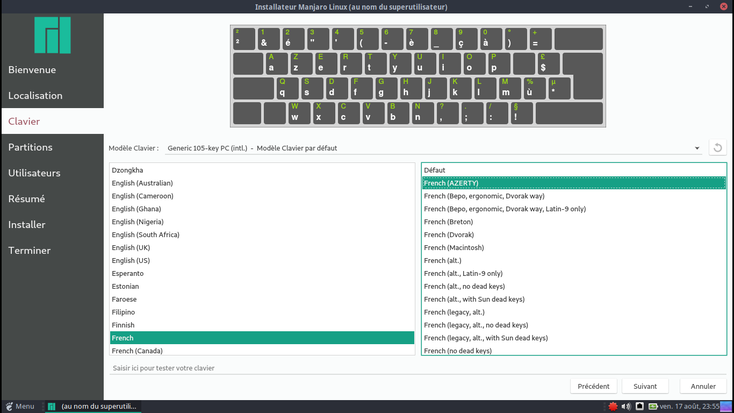Image resolution: width=734 pixels, height=413 pixels.
Task: Click the taskbar clock ven. 17 août
Action: pyautogui.click(x=689, y=406)
